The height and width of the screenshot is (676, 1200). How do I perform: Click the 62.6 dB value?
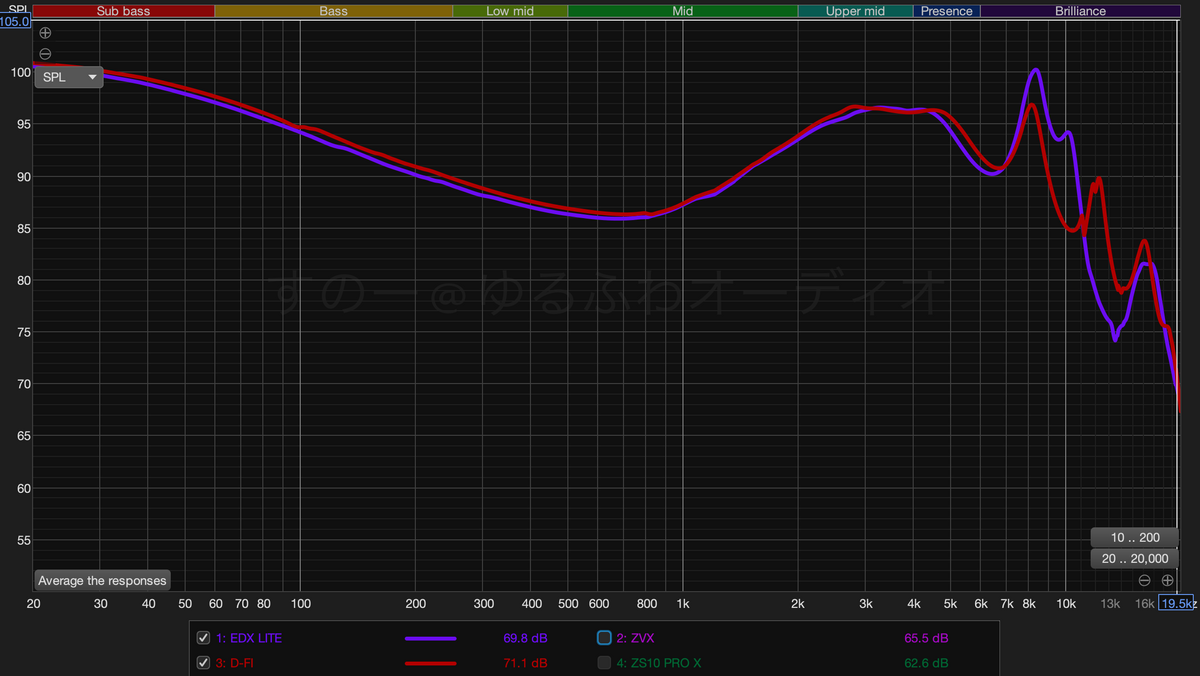coord(926,663)
